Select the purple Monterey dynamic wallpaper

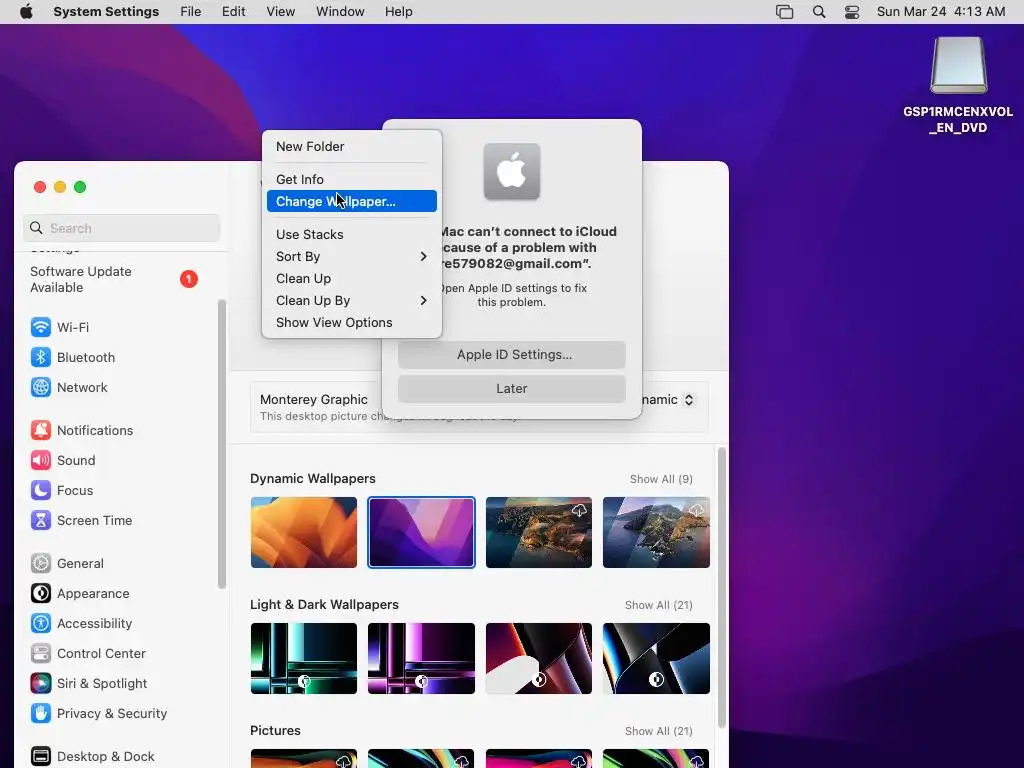(x=421, y=532)
